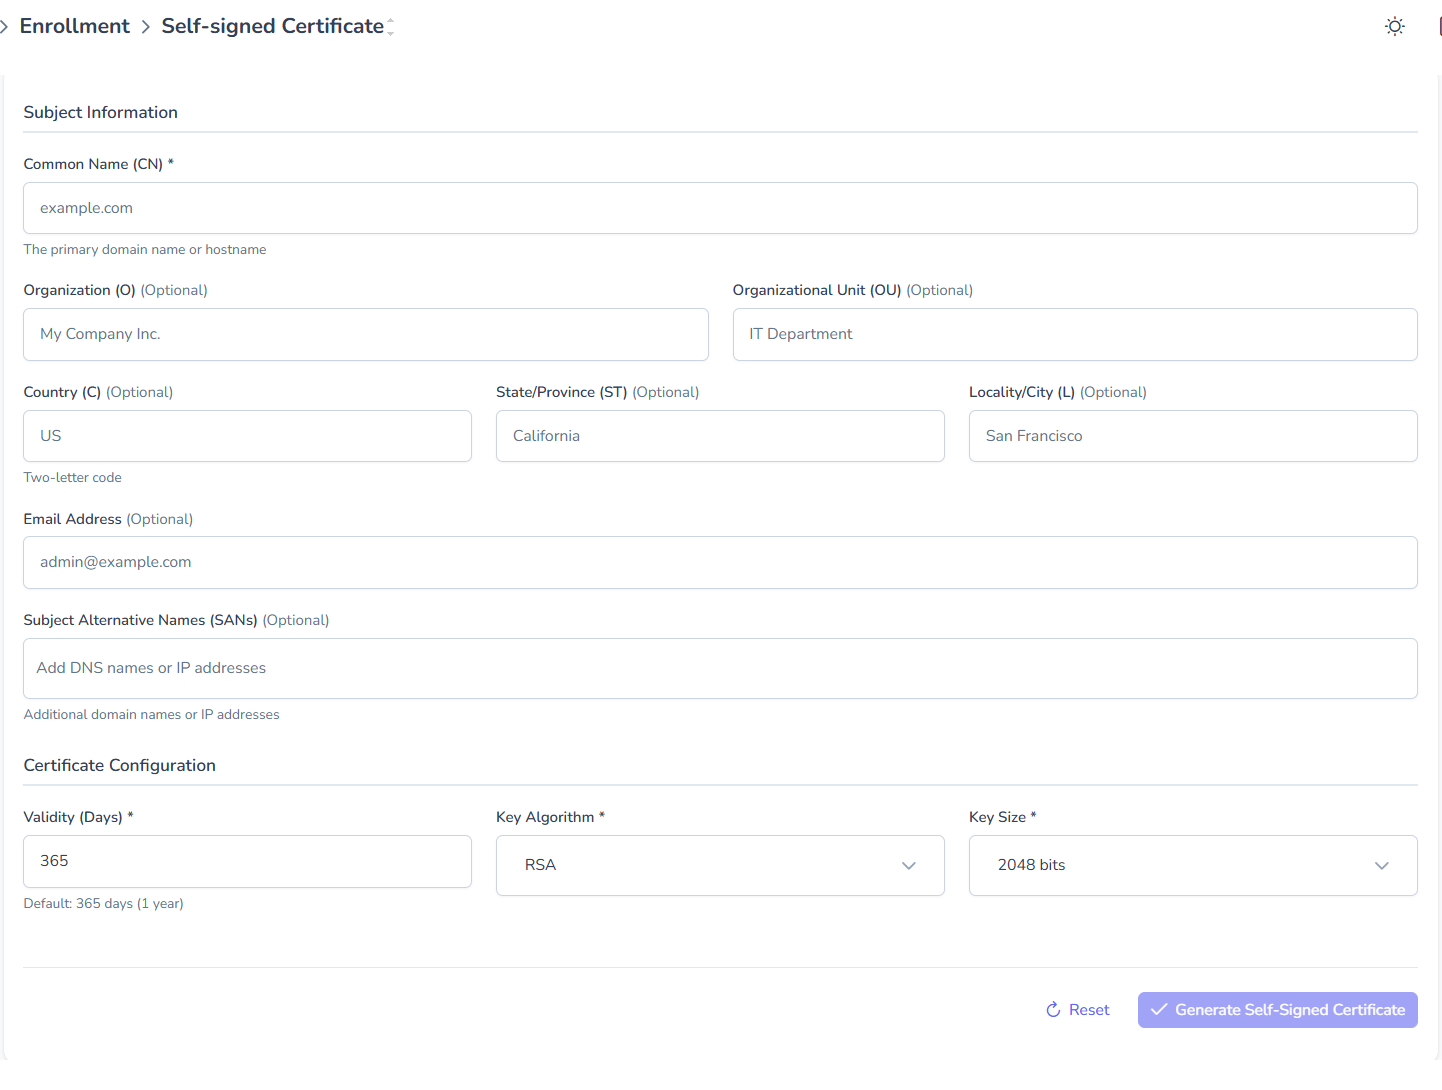Go to Enrollment breadcrumb
The height and width of the screenshot is (1090, 1442).
[x=75, y=27]
